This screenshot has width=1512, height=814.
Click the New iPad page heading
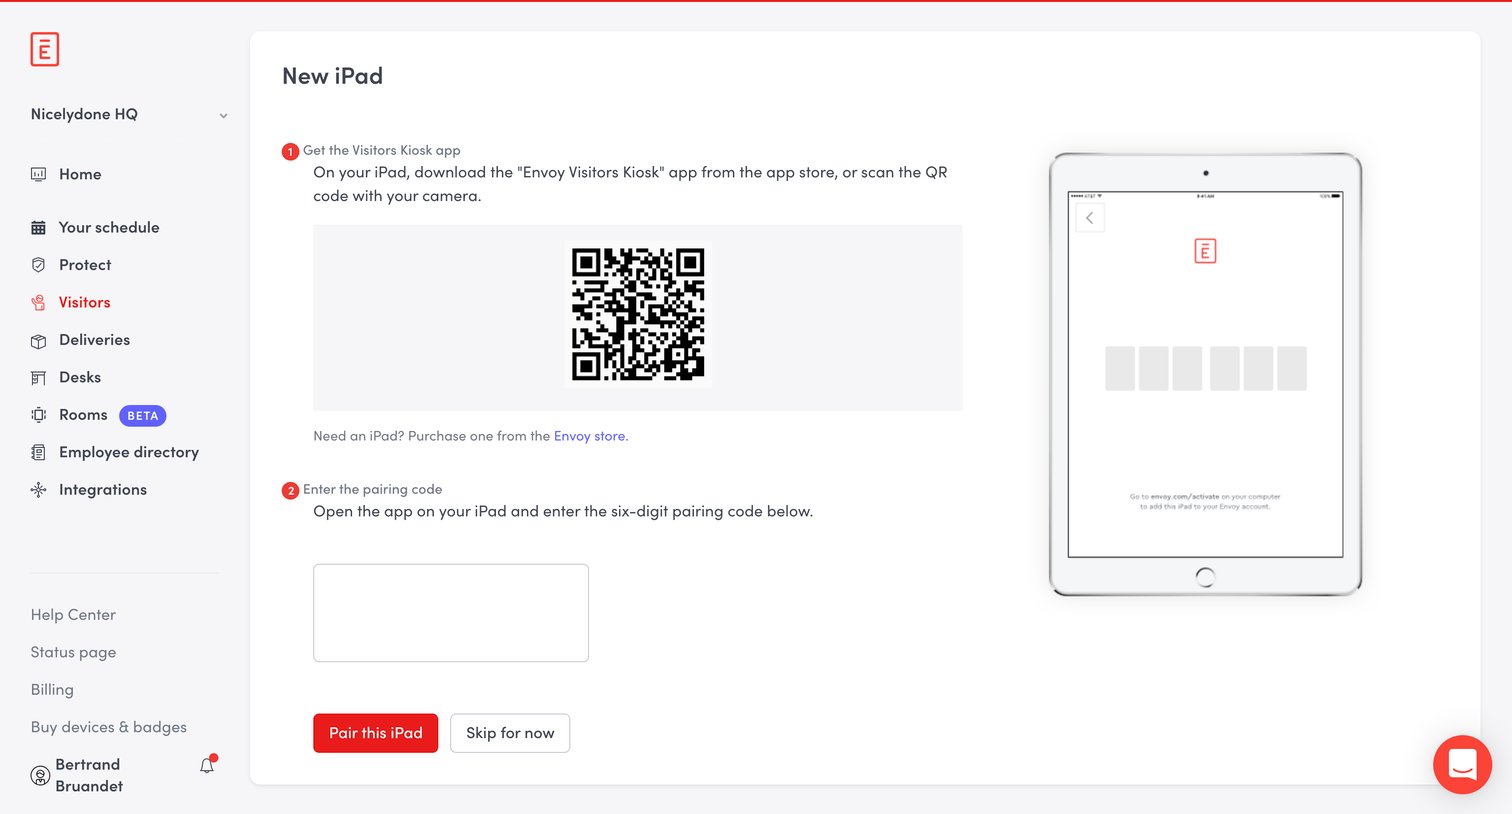tap(332, 76)
